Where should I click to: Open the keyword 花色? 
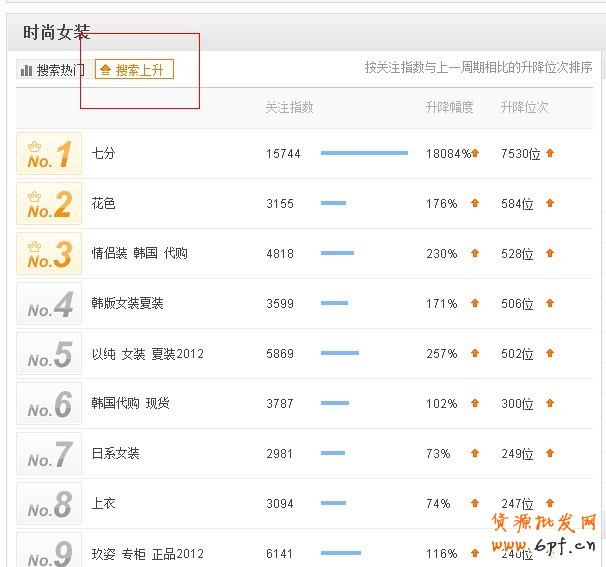[x=103, y=204]
